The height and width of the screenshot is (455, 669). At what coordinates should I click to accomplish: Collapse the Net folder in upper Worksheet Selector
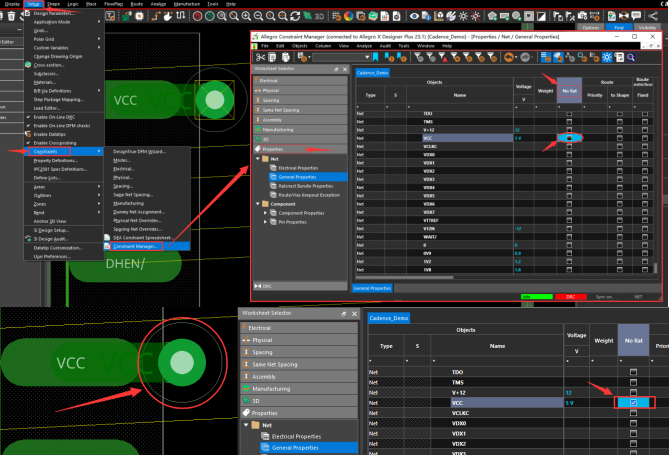click(258, 159)
